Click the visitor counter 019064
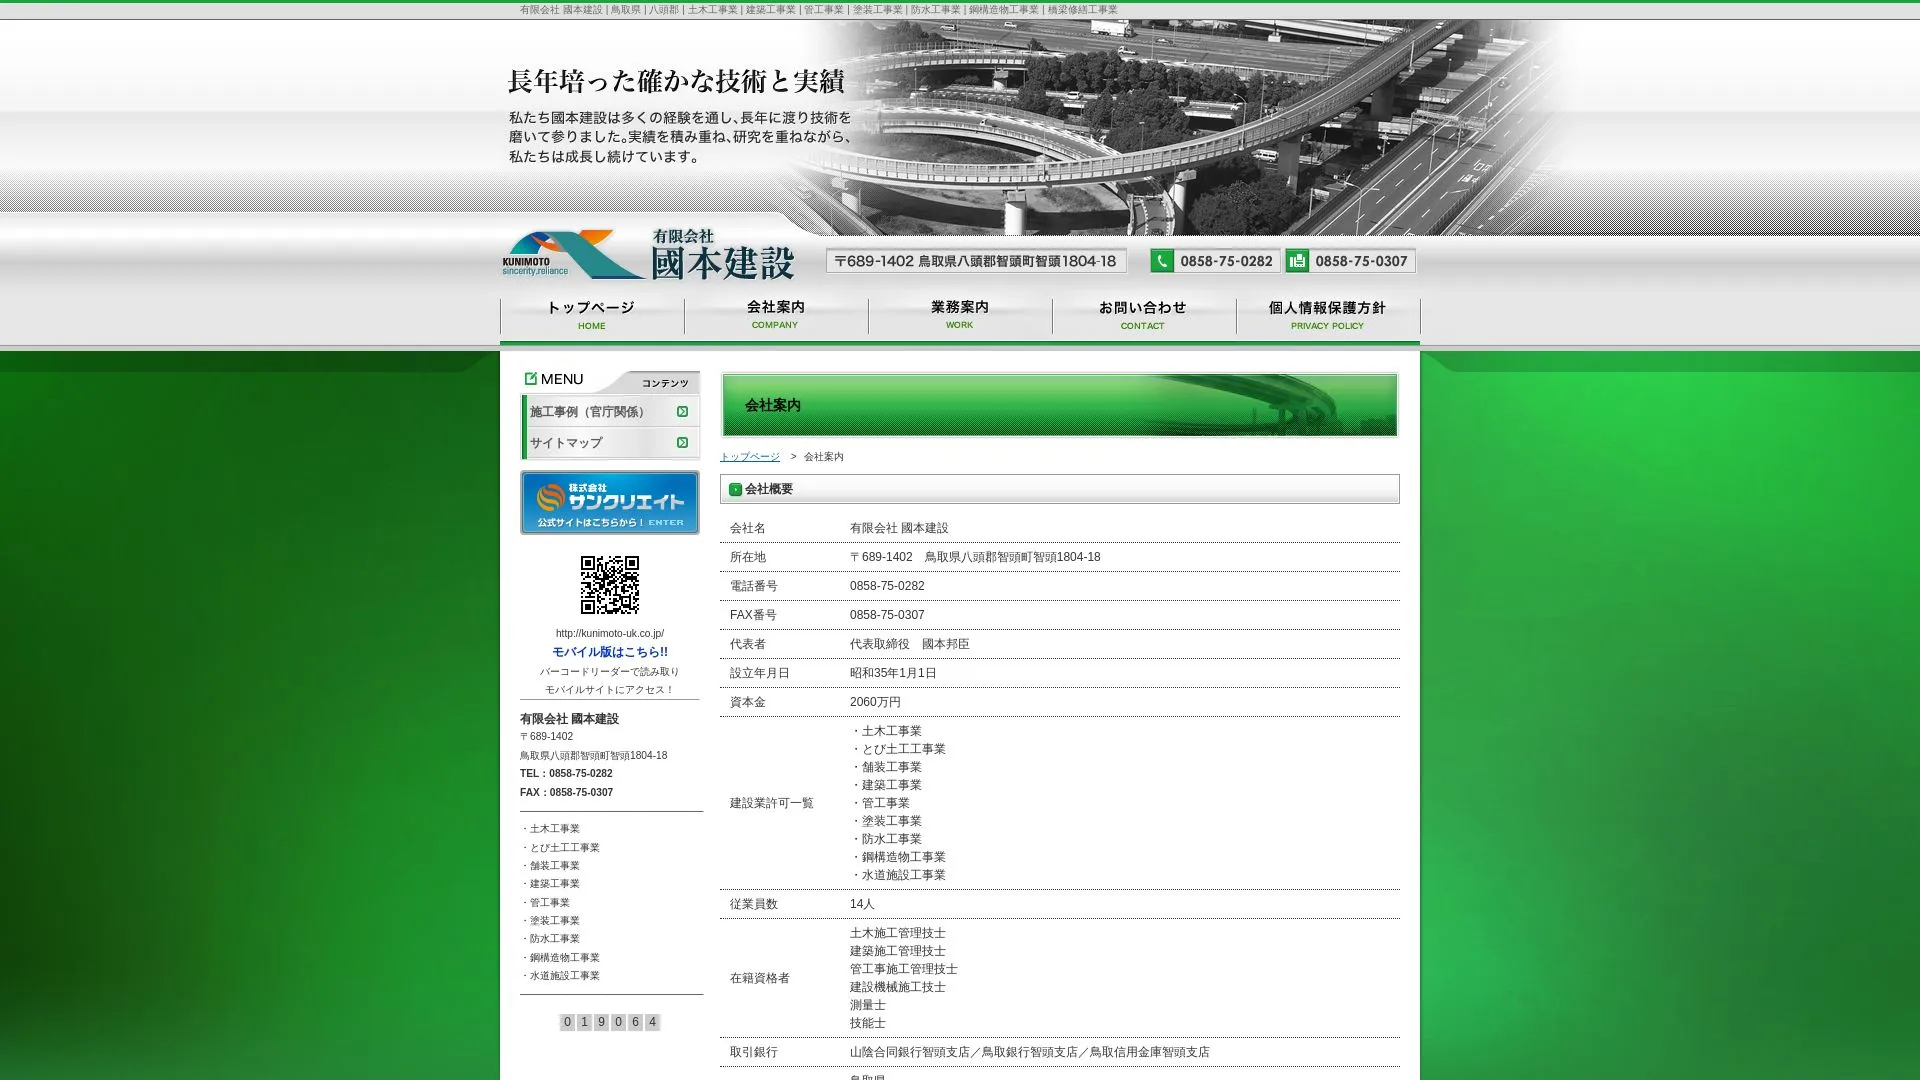 pyautogui.click(x=610, y=1022)
